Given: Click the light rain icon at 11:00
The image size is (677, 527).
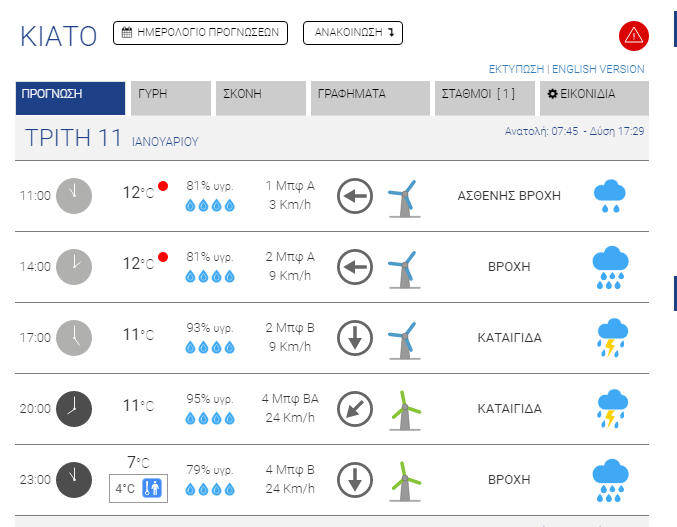Looking at the screenshot, I should [x=610, y=196].
